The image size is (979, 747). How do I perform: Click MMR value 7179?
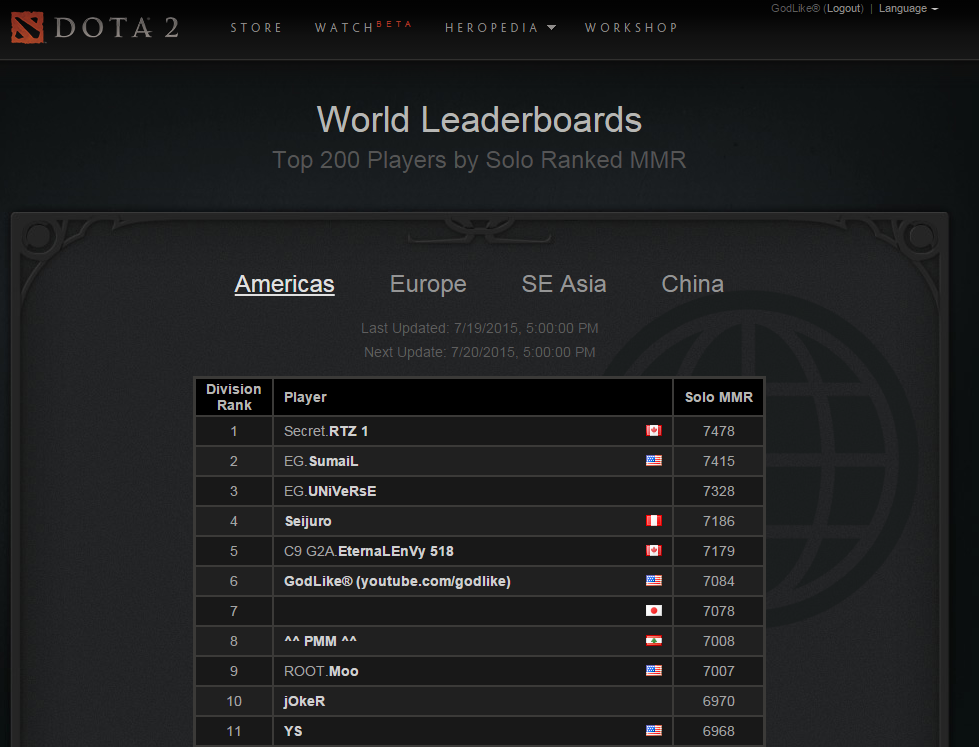pos(719,551)
